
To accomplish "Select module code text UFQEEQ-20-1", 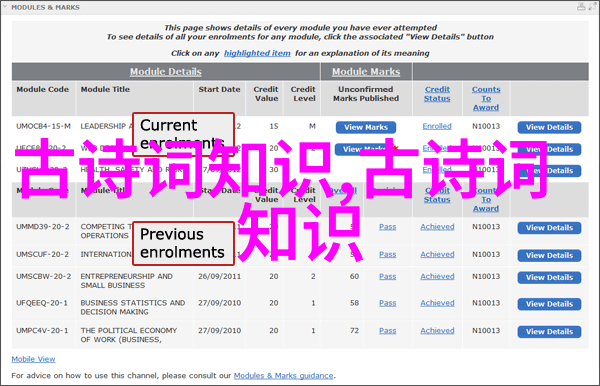I will [x=42, y=303].
